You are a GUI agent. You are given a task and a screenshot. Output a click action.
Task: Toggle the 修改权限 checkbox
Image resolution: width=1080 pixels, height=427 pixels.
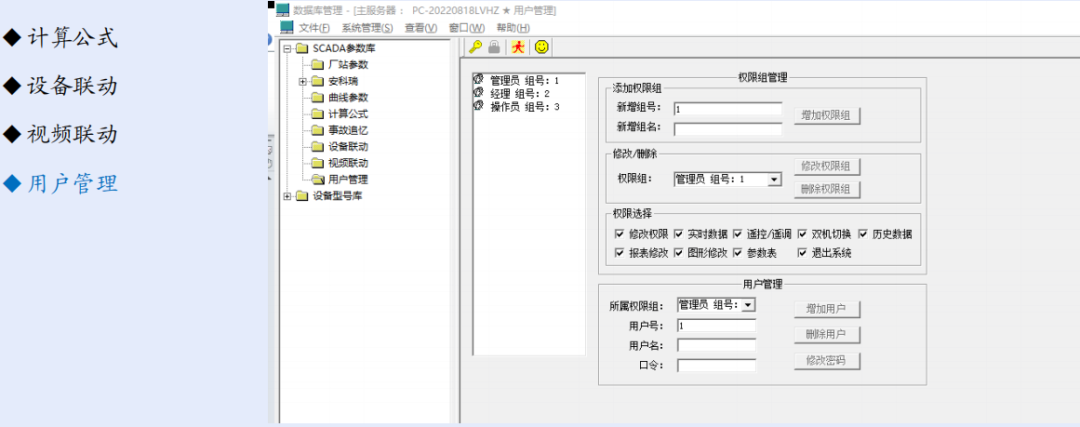(619, 234)
